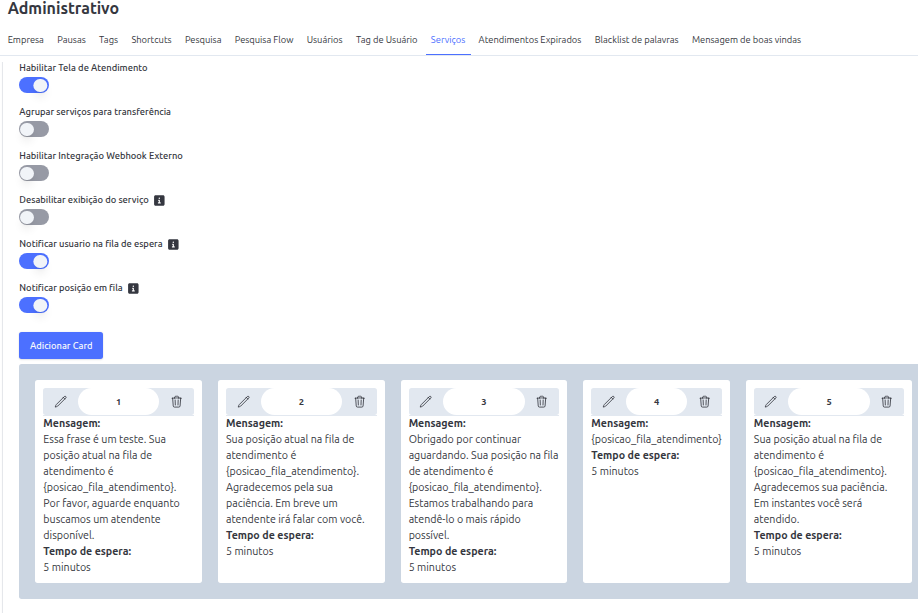Click the number 3 field on card 3

coord(484,402)
